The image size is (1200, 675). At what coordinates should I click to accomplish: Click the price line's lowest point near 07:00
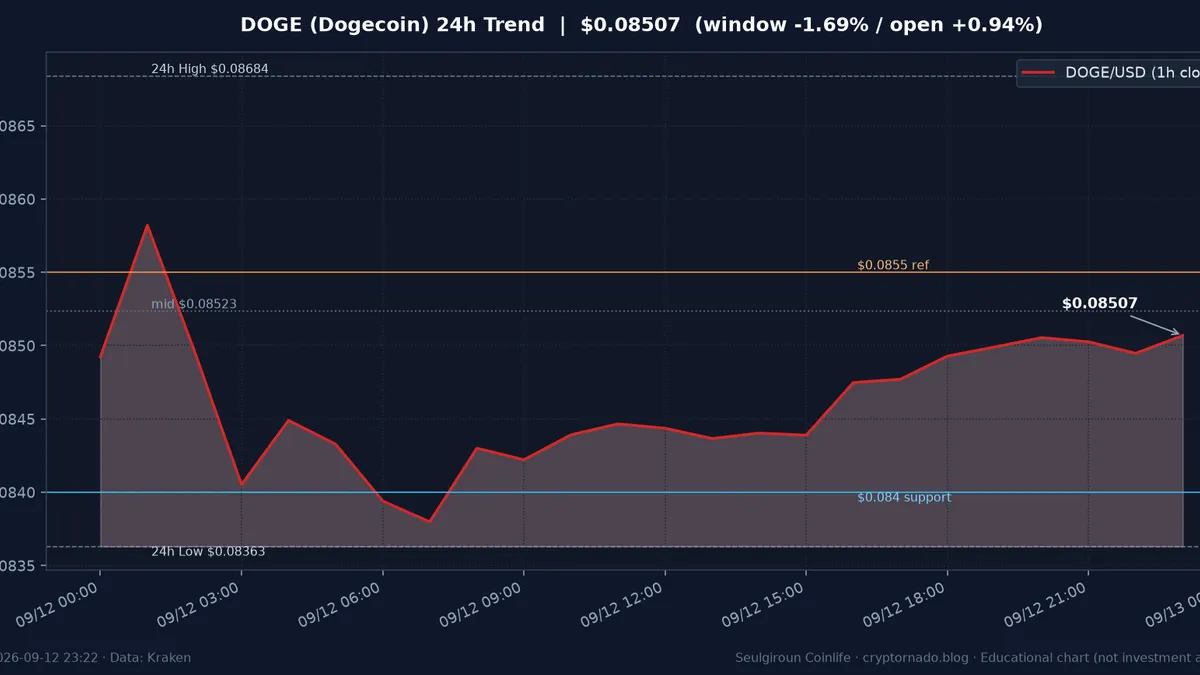pos(430,521)
